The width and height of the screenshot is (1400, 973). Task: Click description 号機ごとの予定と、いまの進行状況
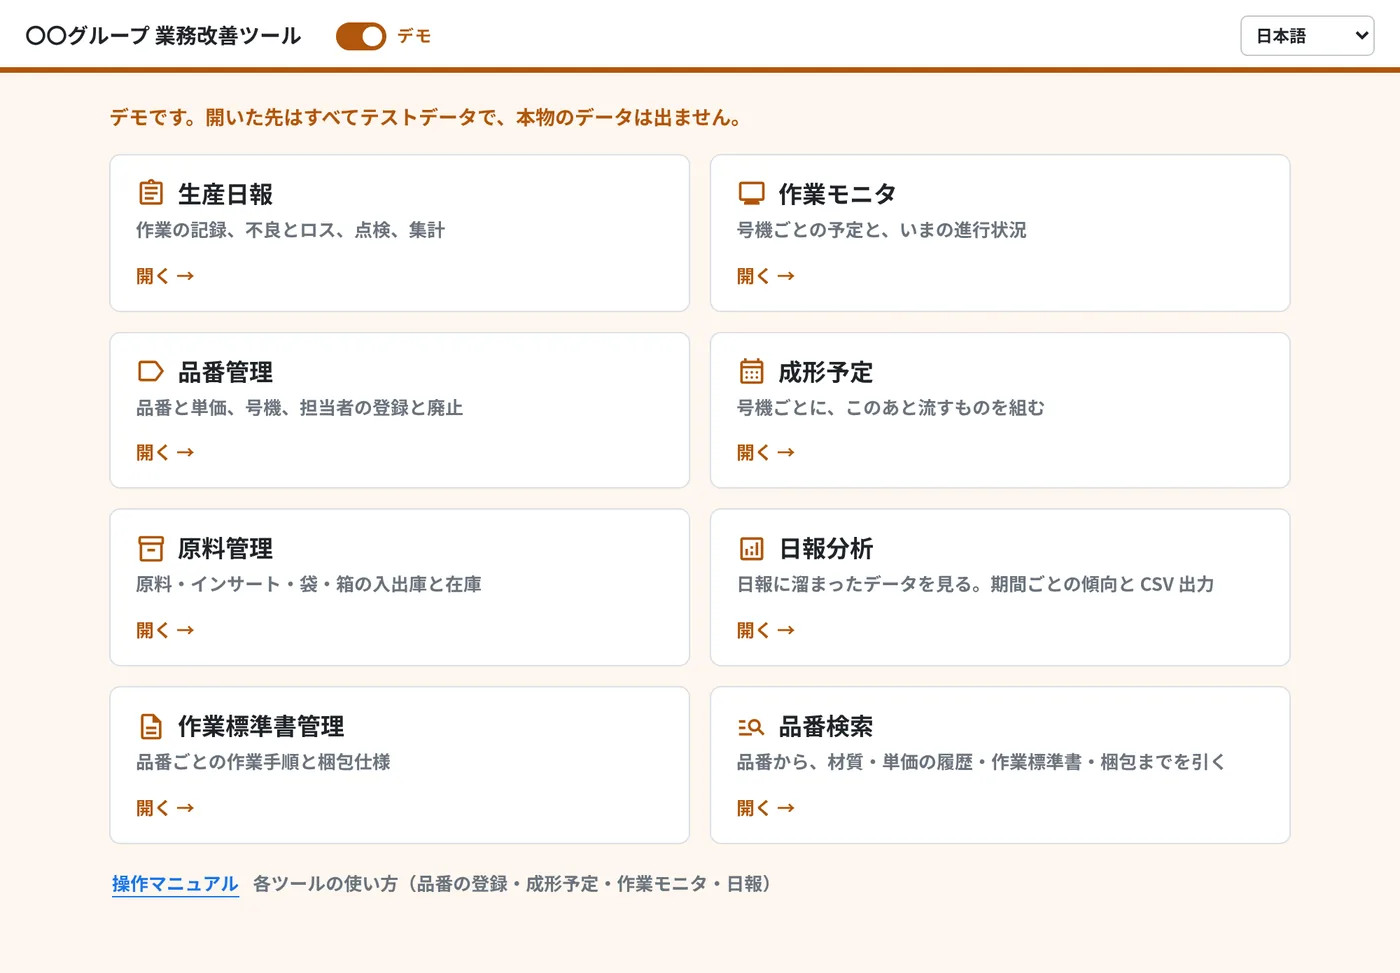click(x=882, y=230)
